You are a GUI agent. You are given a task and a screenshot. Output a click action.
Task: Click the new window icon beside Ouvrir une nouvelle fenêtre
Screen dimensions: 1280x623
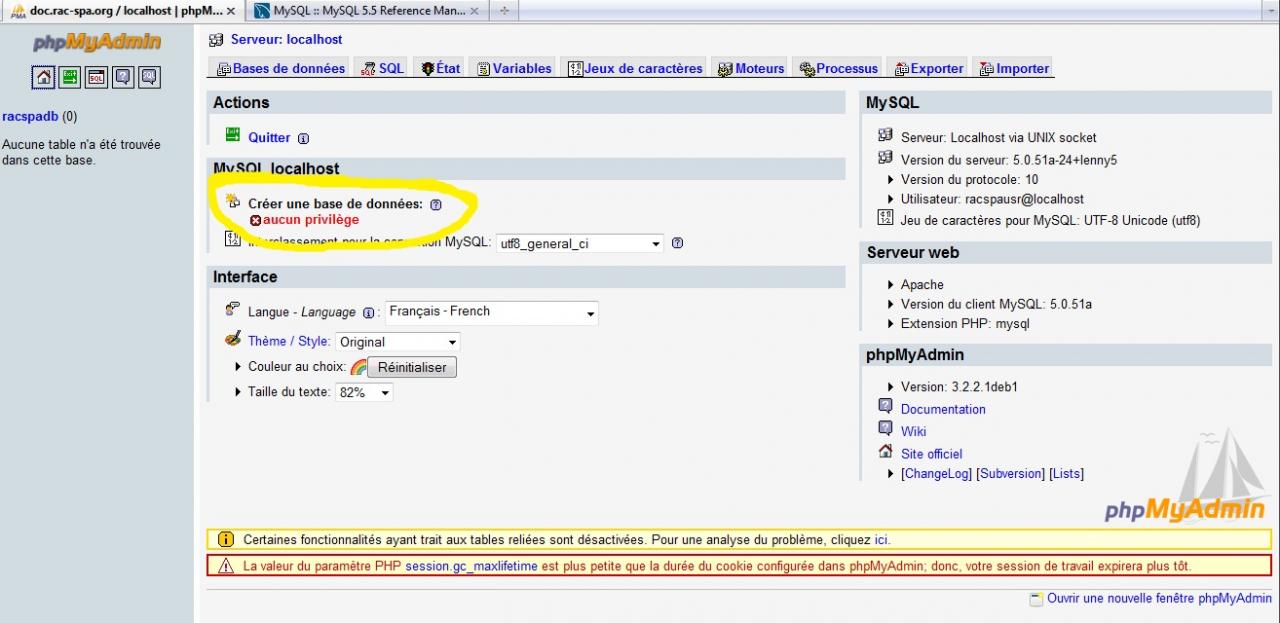coord(1036,599)
